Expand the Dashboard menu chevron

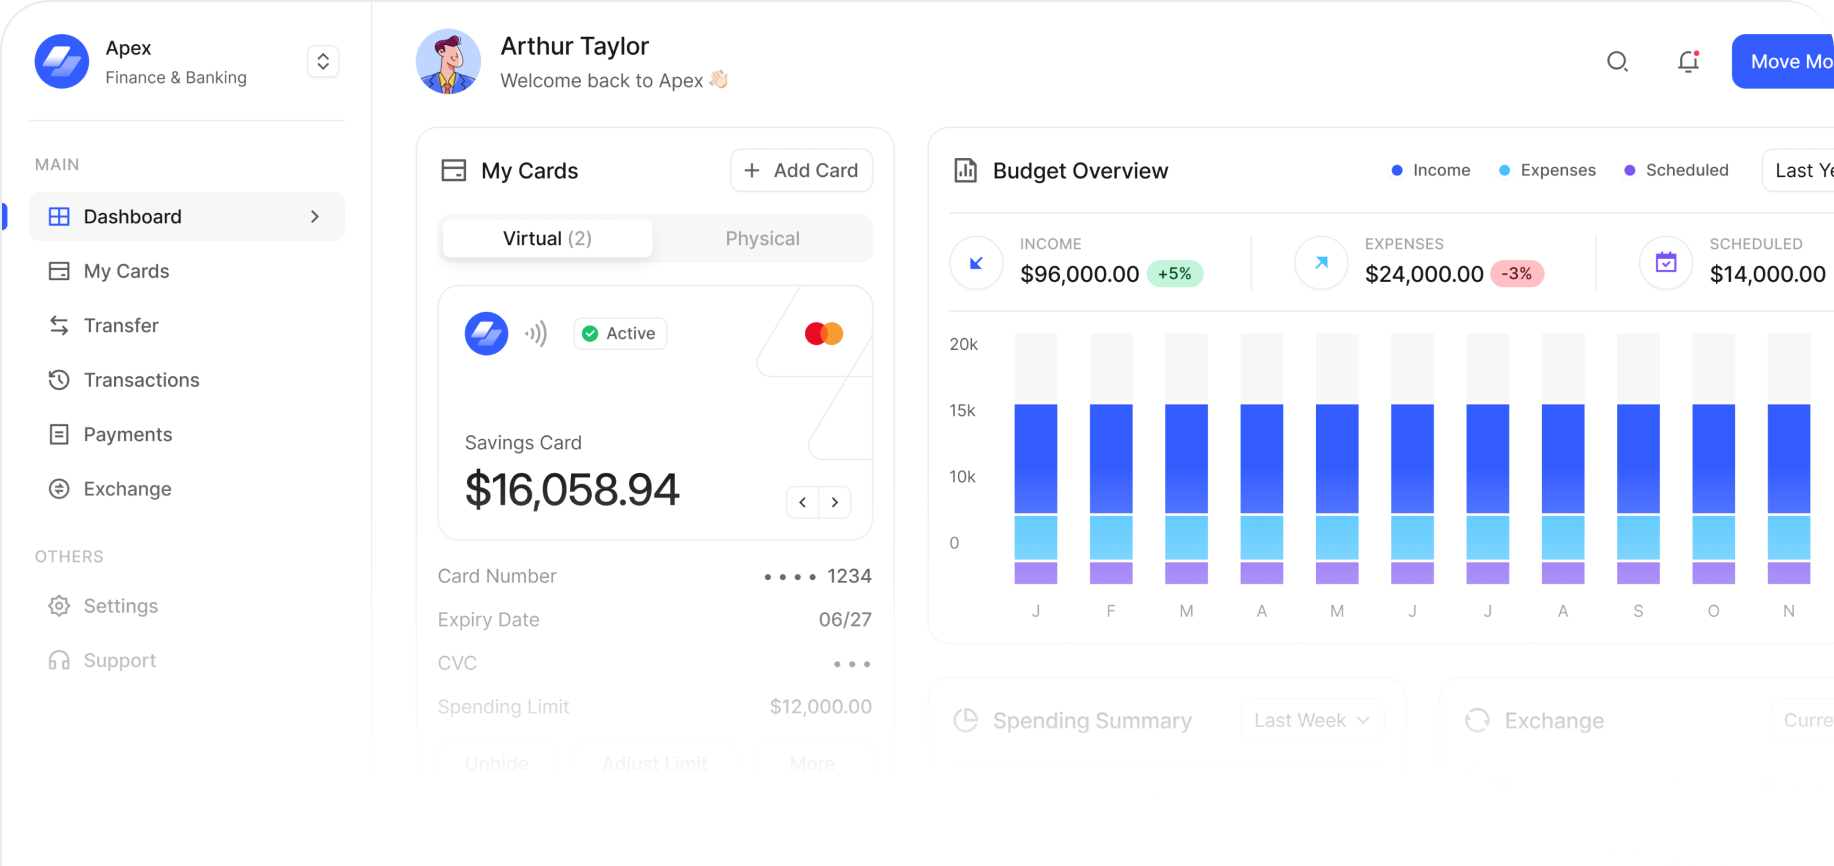[x=315, y=217]
